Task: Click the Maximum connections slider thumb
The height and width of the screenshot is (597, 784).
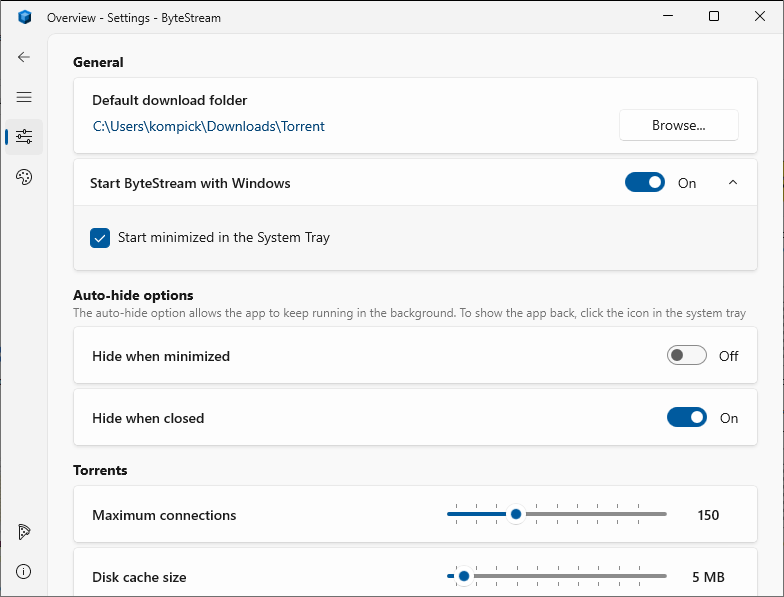Action: coord(516,514)
